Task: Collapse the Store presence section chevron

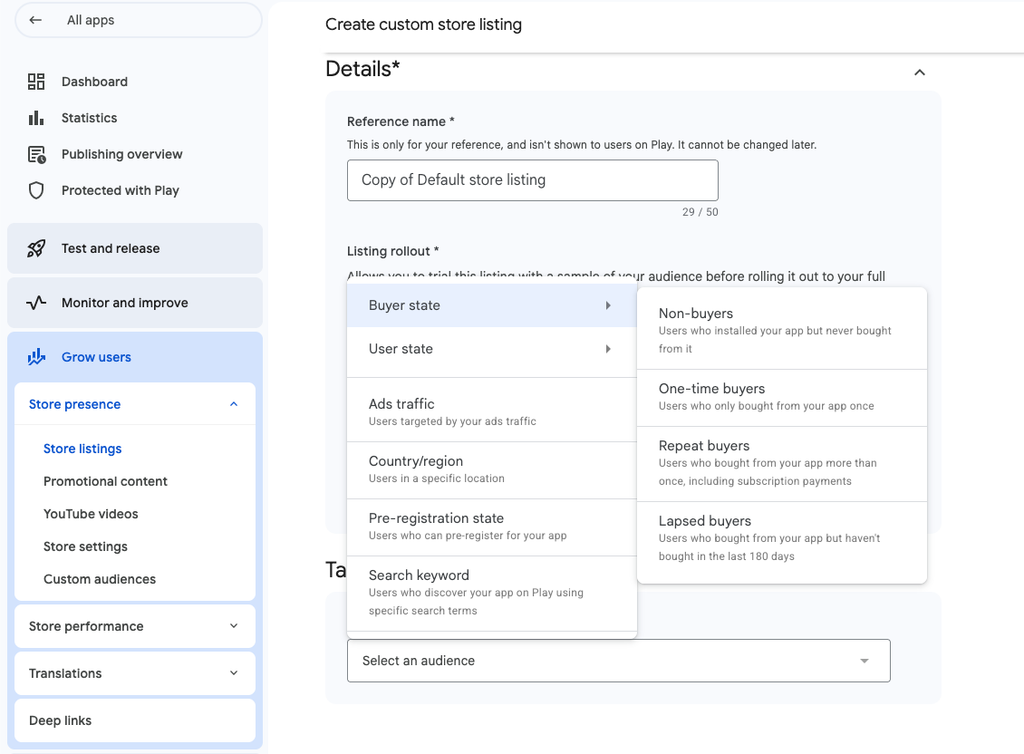Action: (234, 405)
